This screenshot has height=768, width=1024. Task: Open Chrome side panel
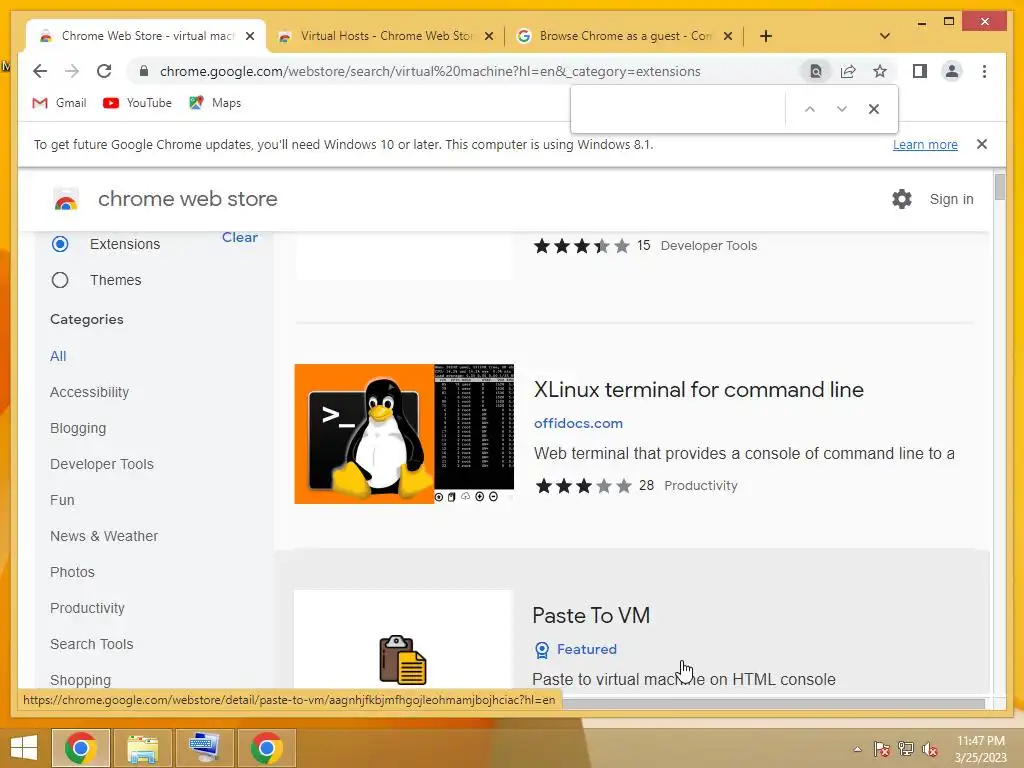pos(920,71)
